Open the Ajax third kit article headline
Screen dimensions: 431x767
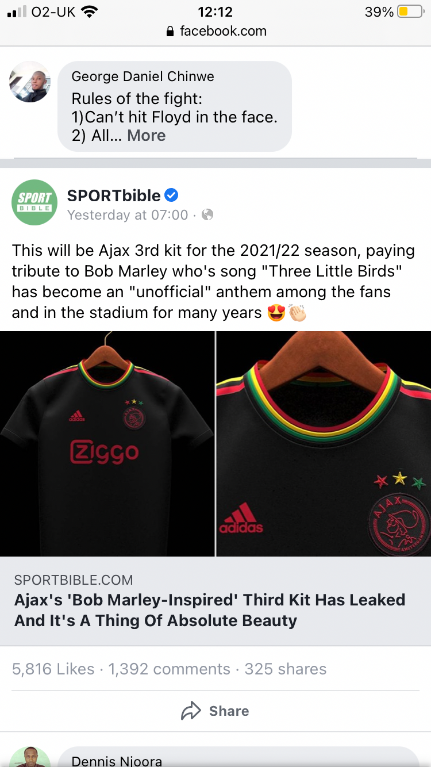coord(210,610)
